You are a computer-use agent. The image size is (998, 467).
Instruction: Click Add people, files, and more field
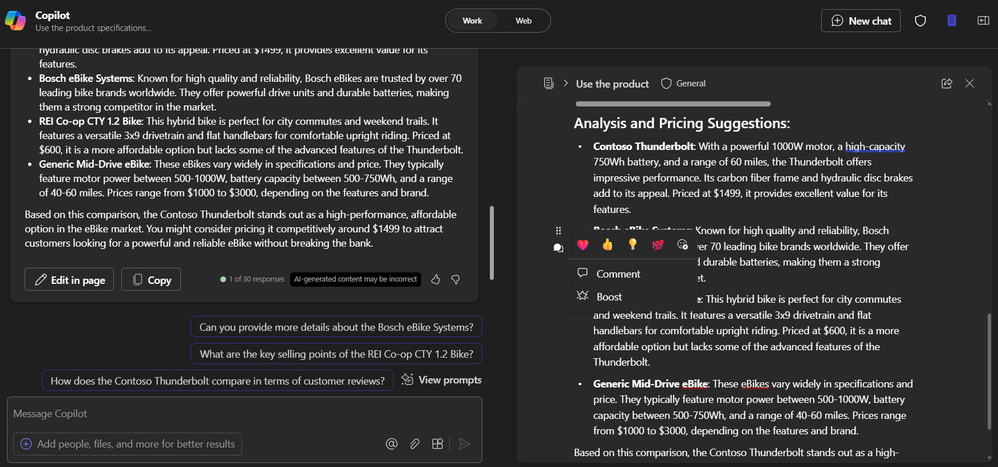point(128,444)
